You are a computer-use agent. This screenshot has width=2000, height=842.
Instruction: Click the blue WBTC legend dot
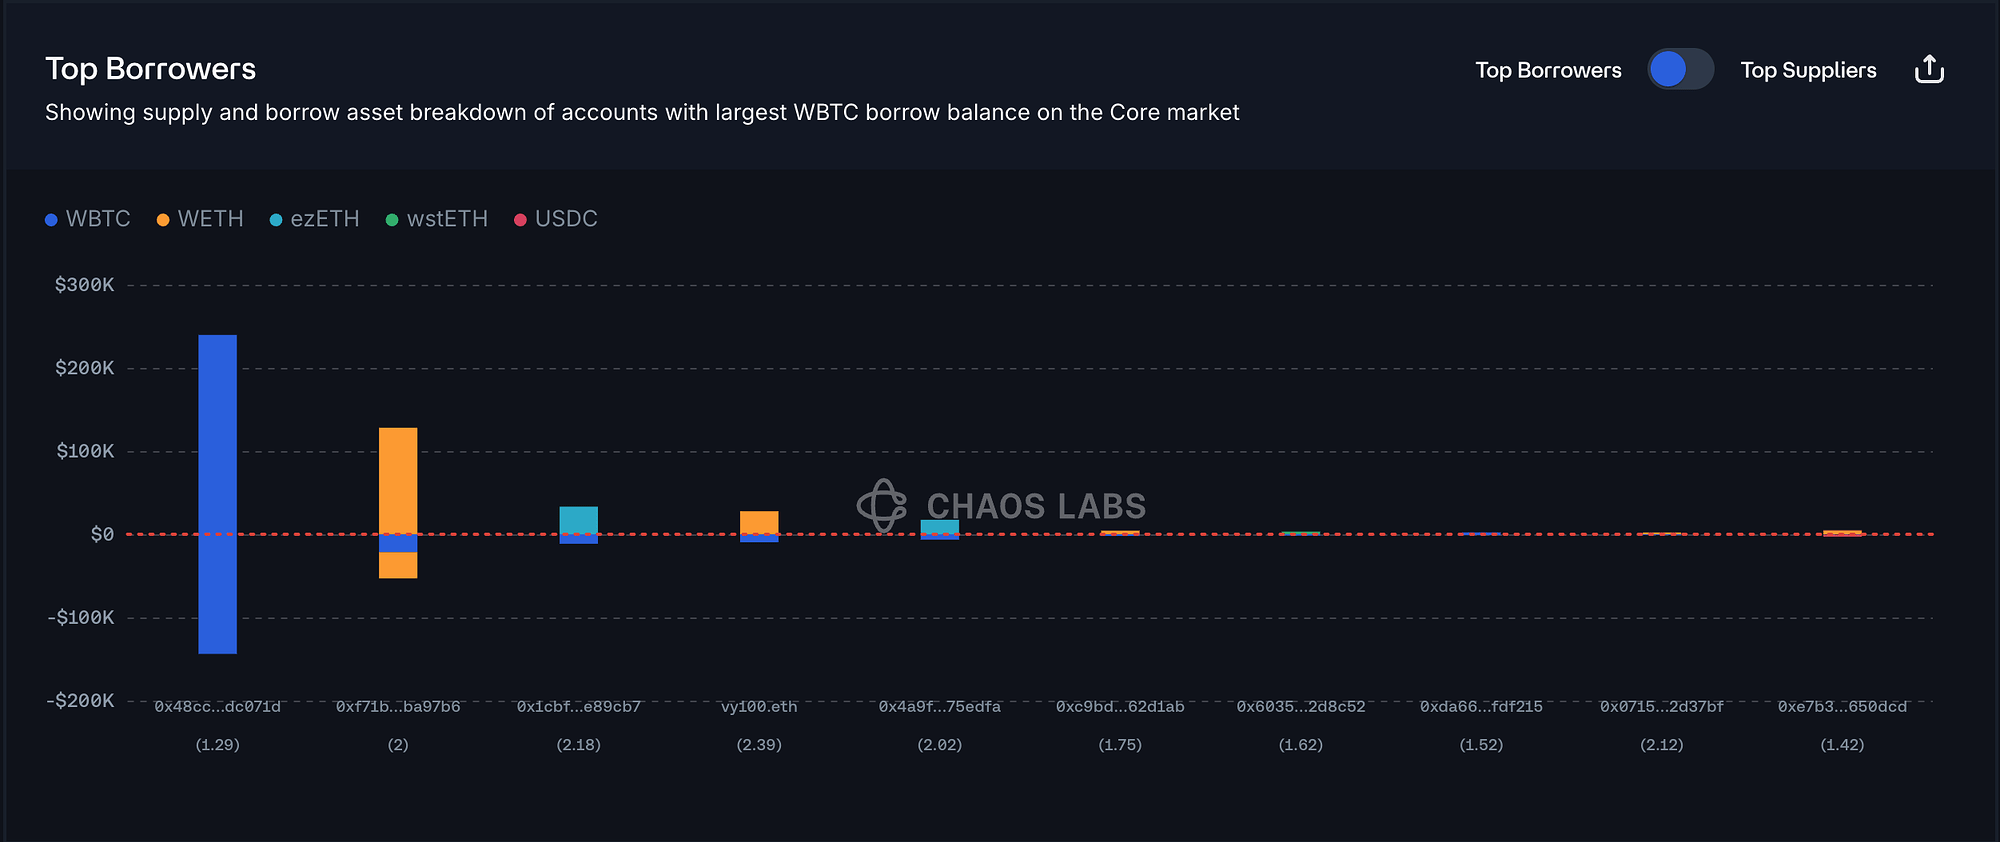pyautogui.click(x=51, y=220)
